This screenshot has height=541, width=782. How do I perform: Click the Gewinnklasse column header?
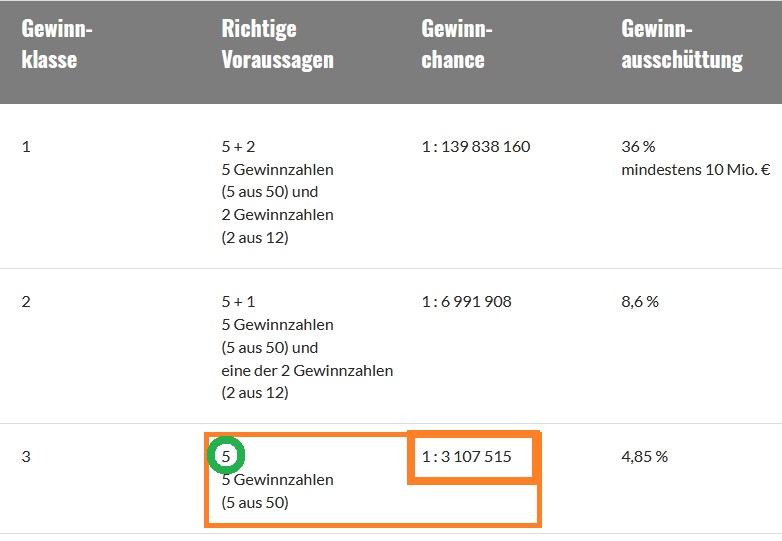[57, 44]
